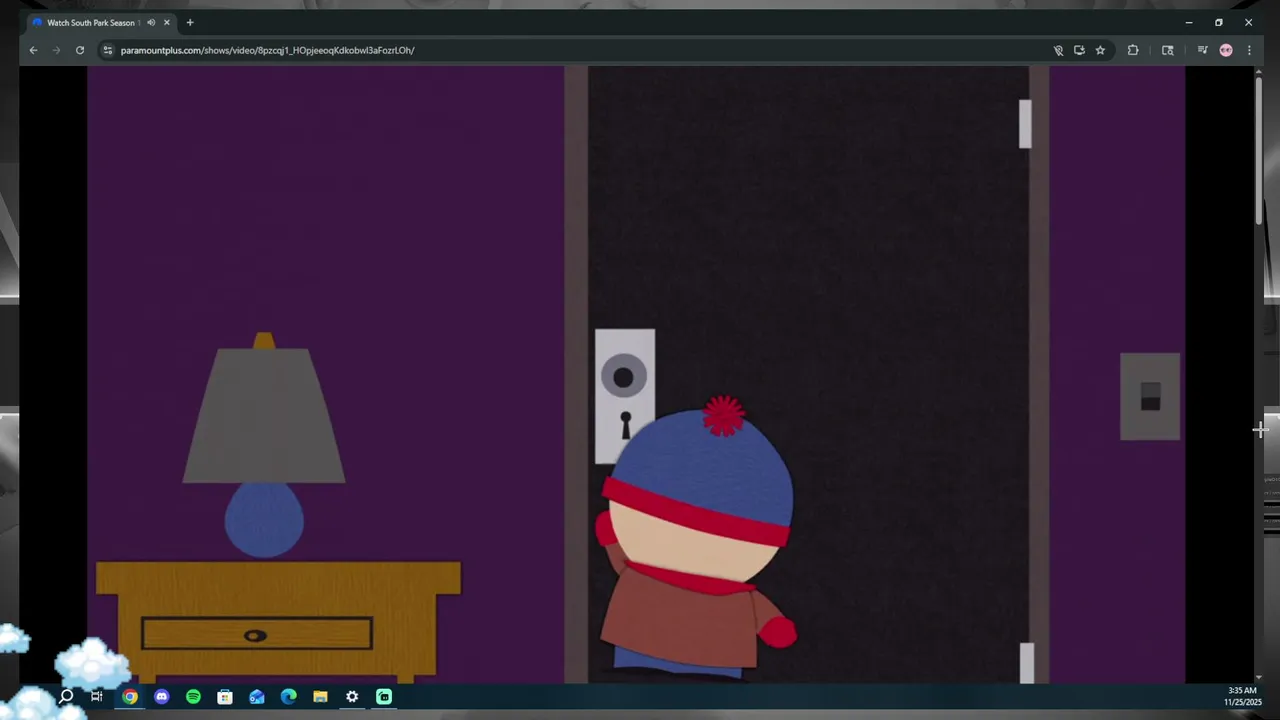Click the scrollbar down arrow
Viewport: 1280px width, 720px height.
pyautogui.click(x=1259, y=678)
